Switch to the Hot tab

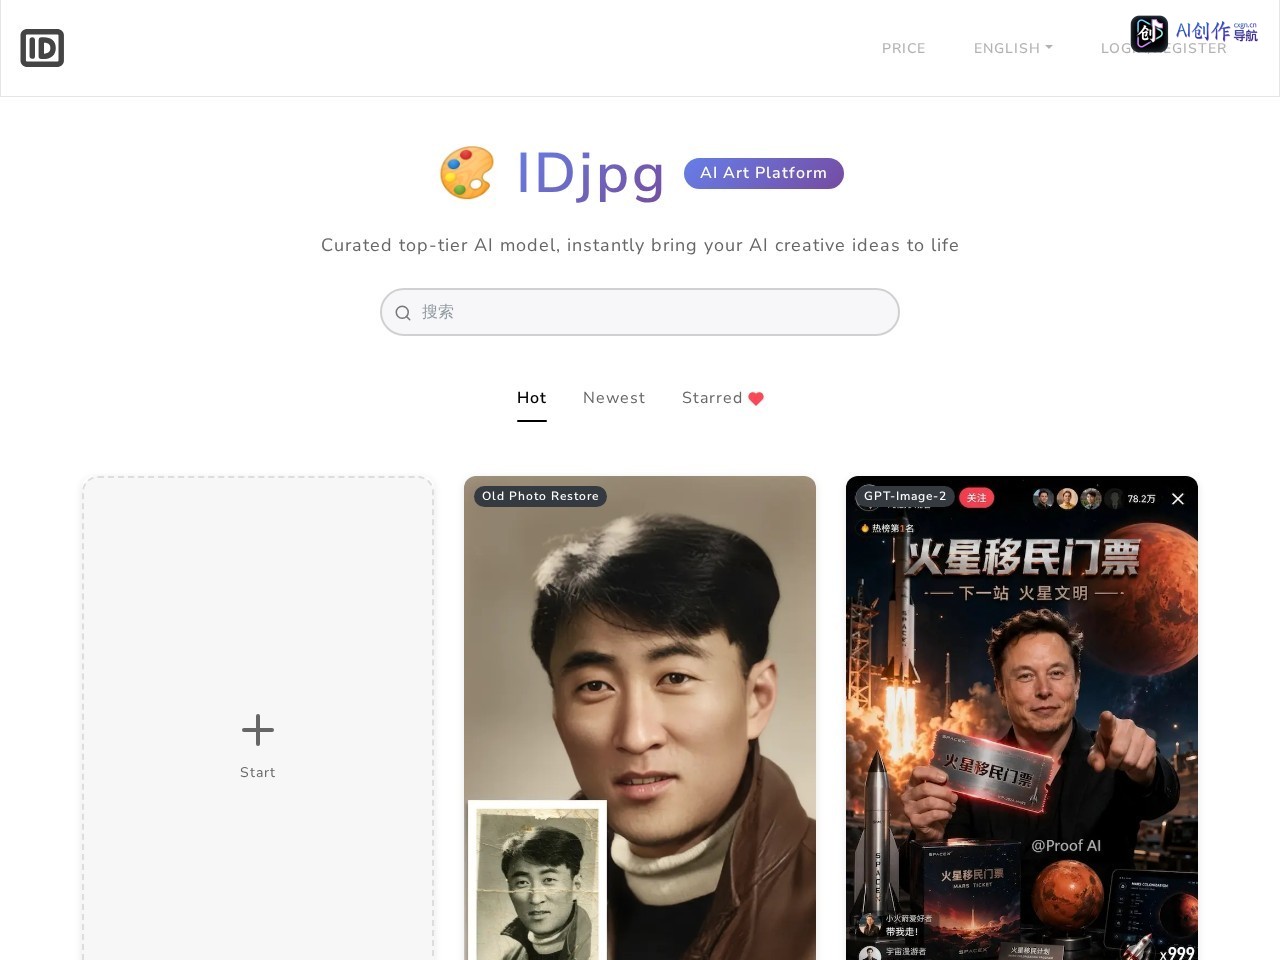pyautogui.click(x=532, y=398)
